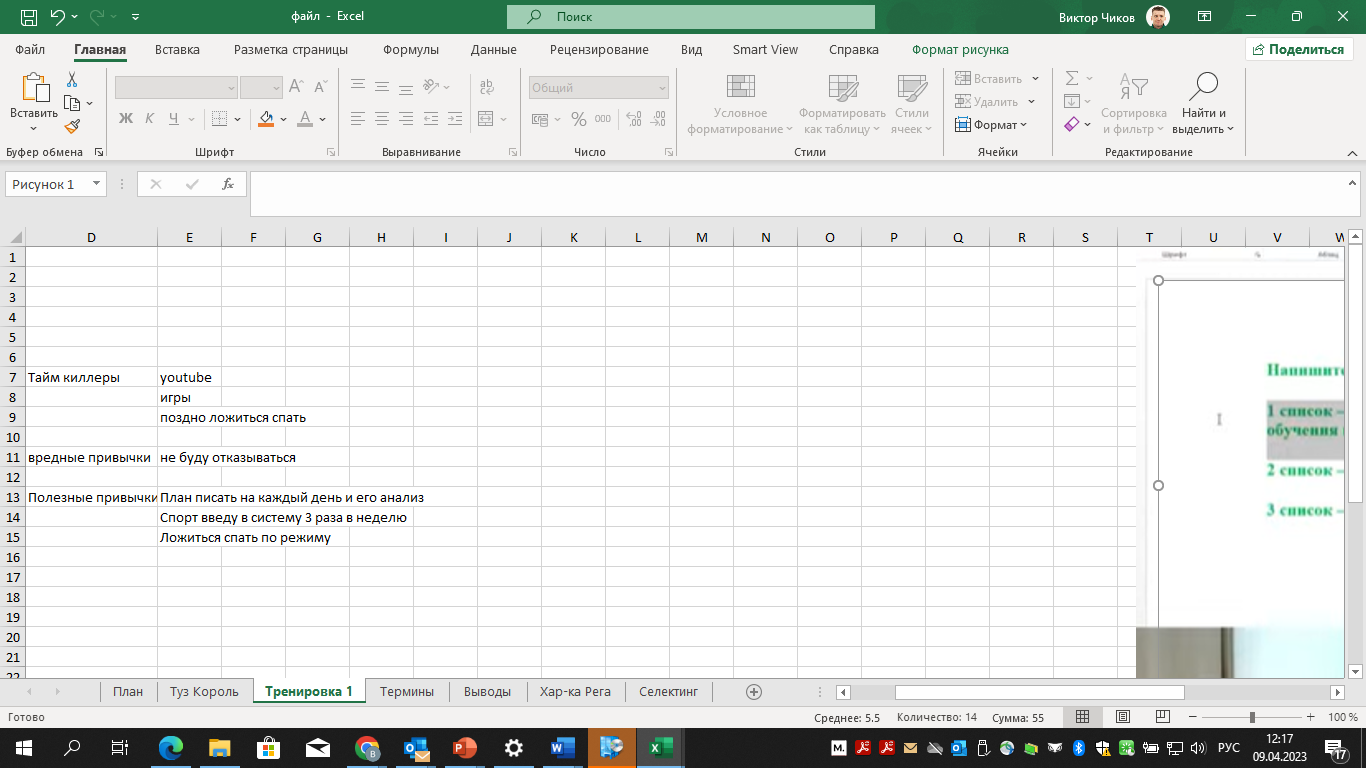Select cell with text youtube
Screen dimensions: 1366x768
click(x=189, y=377)
